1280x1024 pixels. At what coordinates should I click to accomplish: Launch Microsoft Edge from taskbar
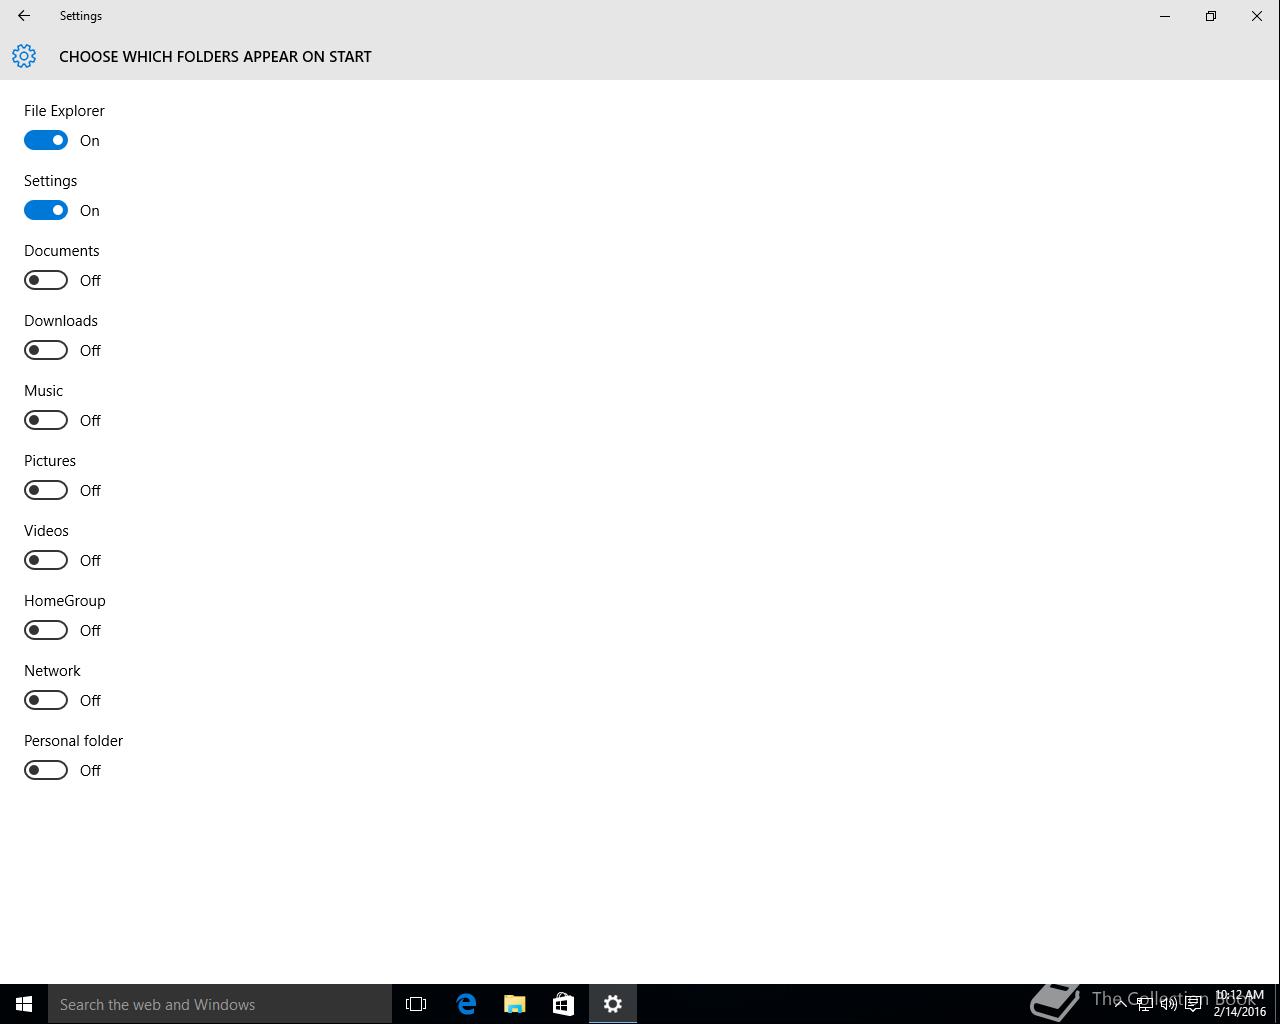click(466, 1004)
